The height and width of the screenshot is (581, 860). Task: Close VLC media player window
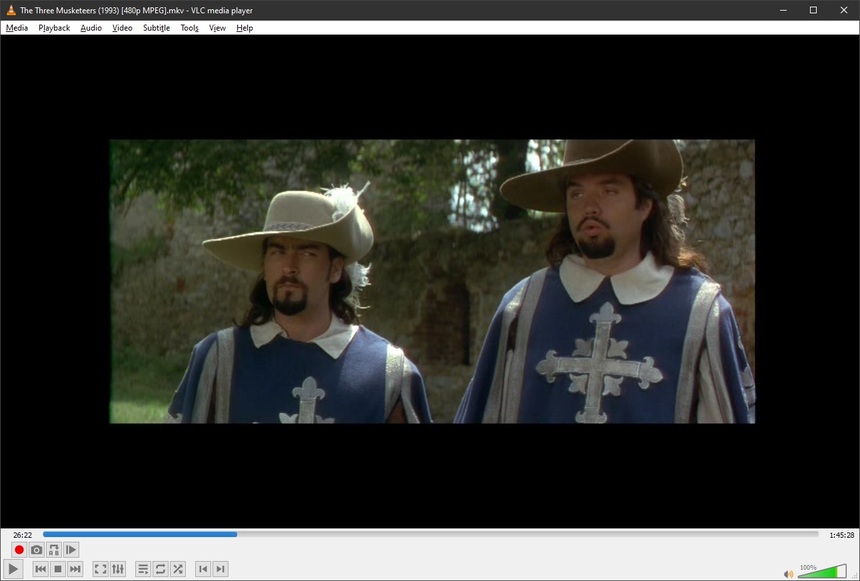[844, 10]
